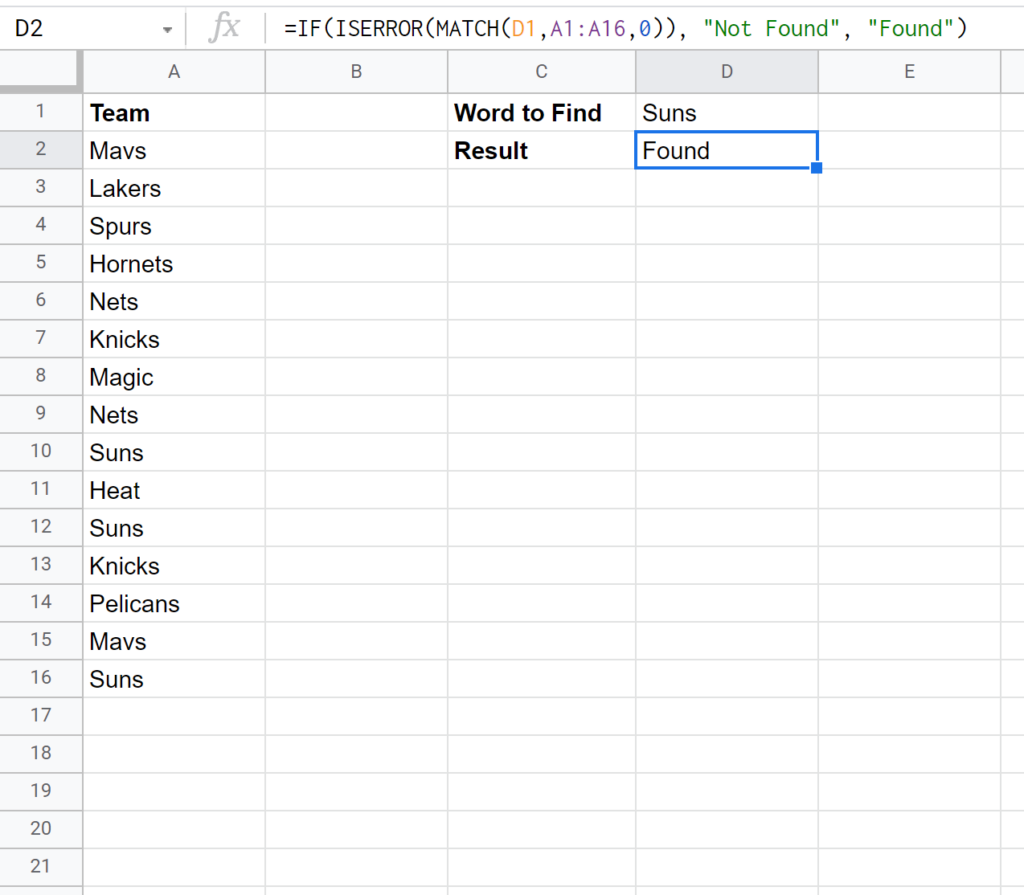1024x895 pixels.
Task: Click the fx formula icon
Action: point(225,28)
